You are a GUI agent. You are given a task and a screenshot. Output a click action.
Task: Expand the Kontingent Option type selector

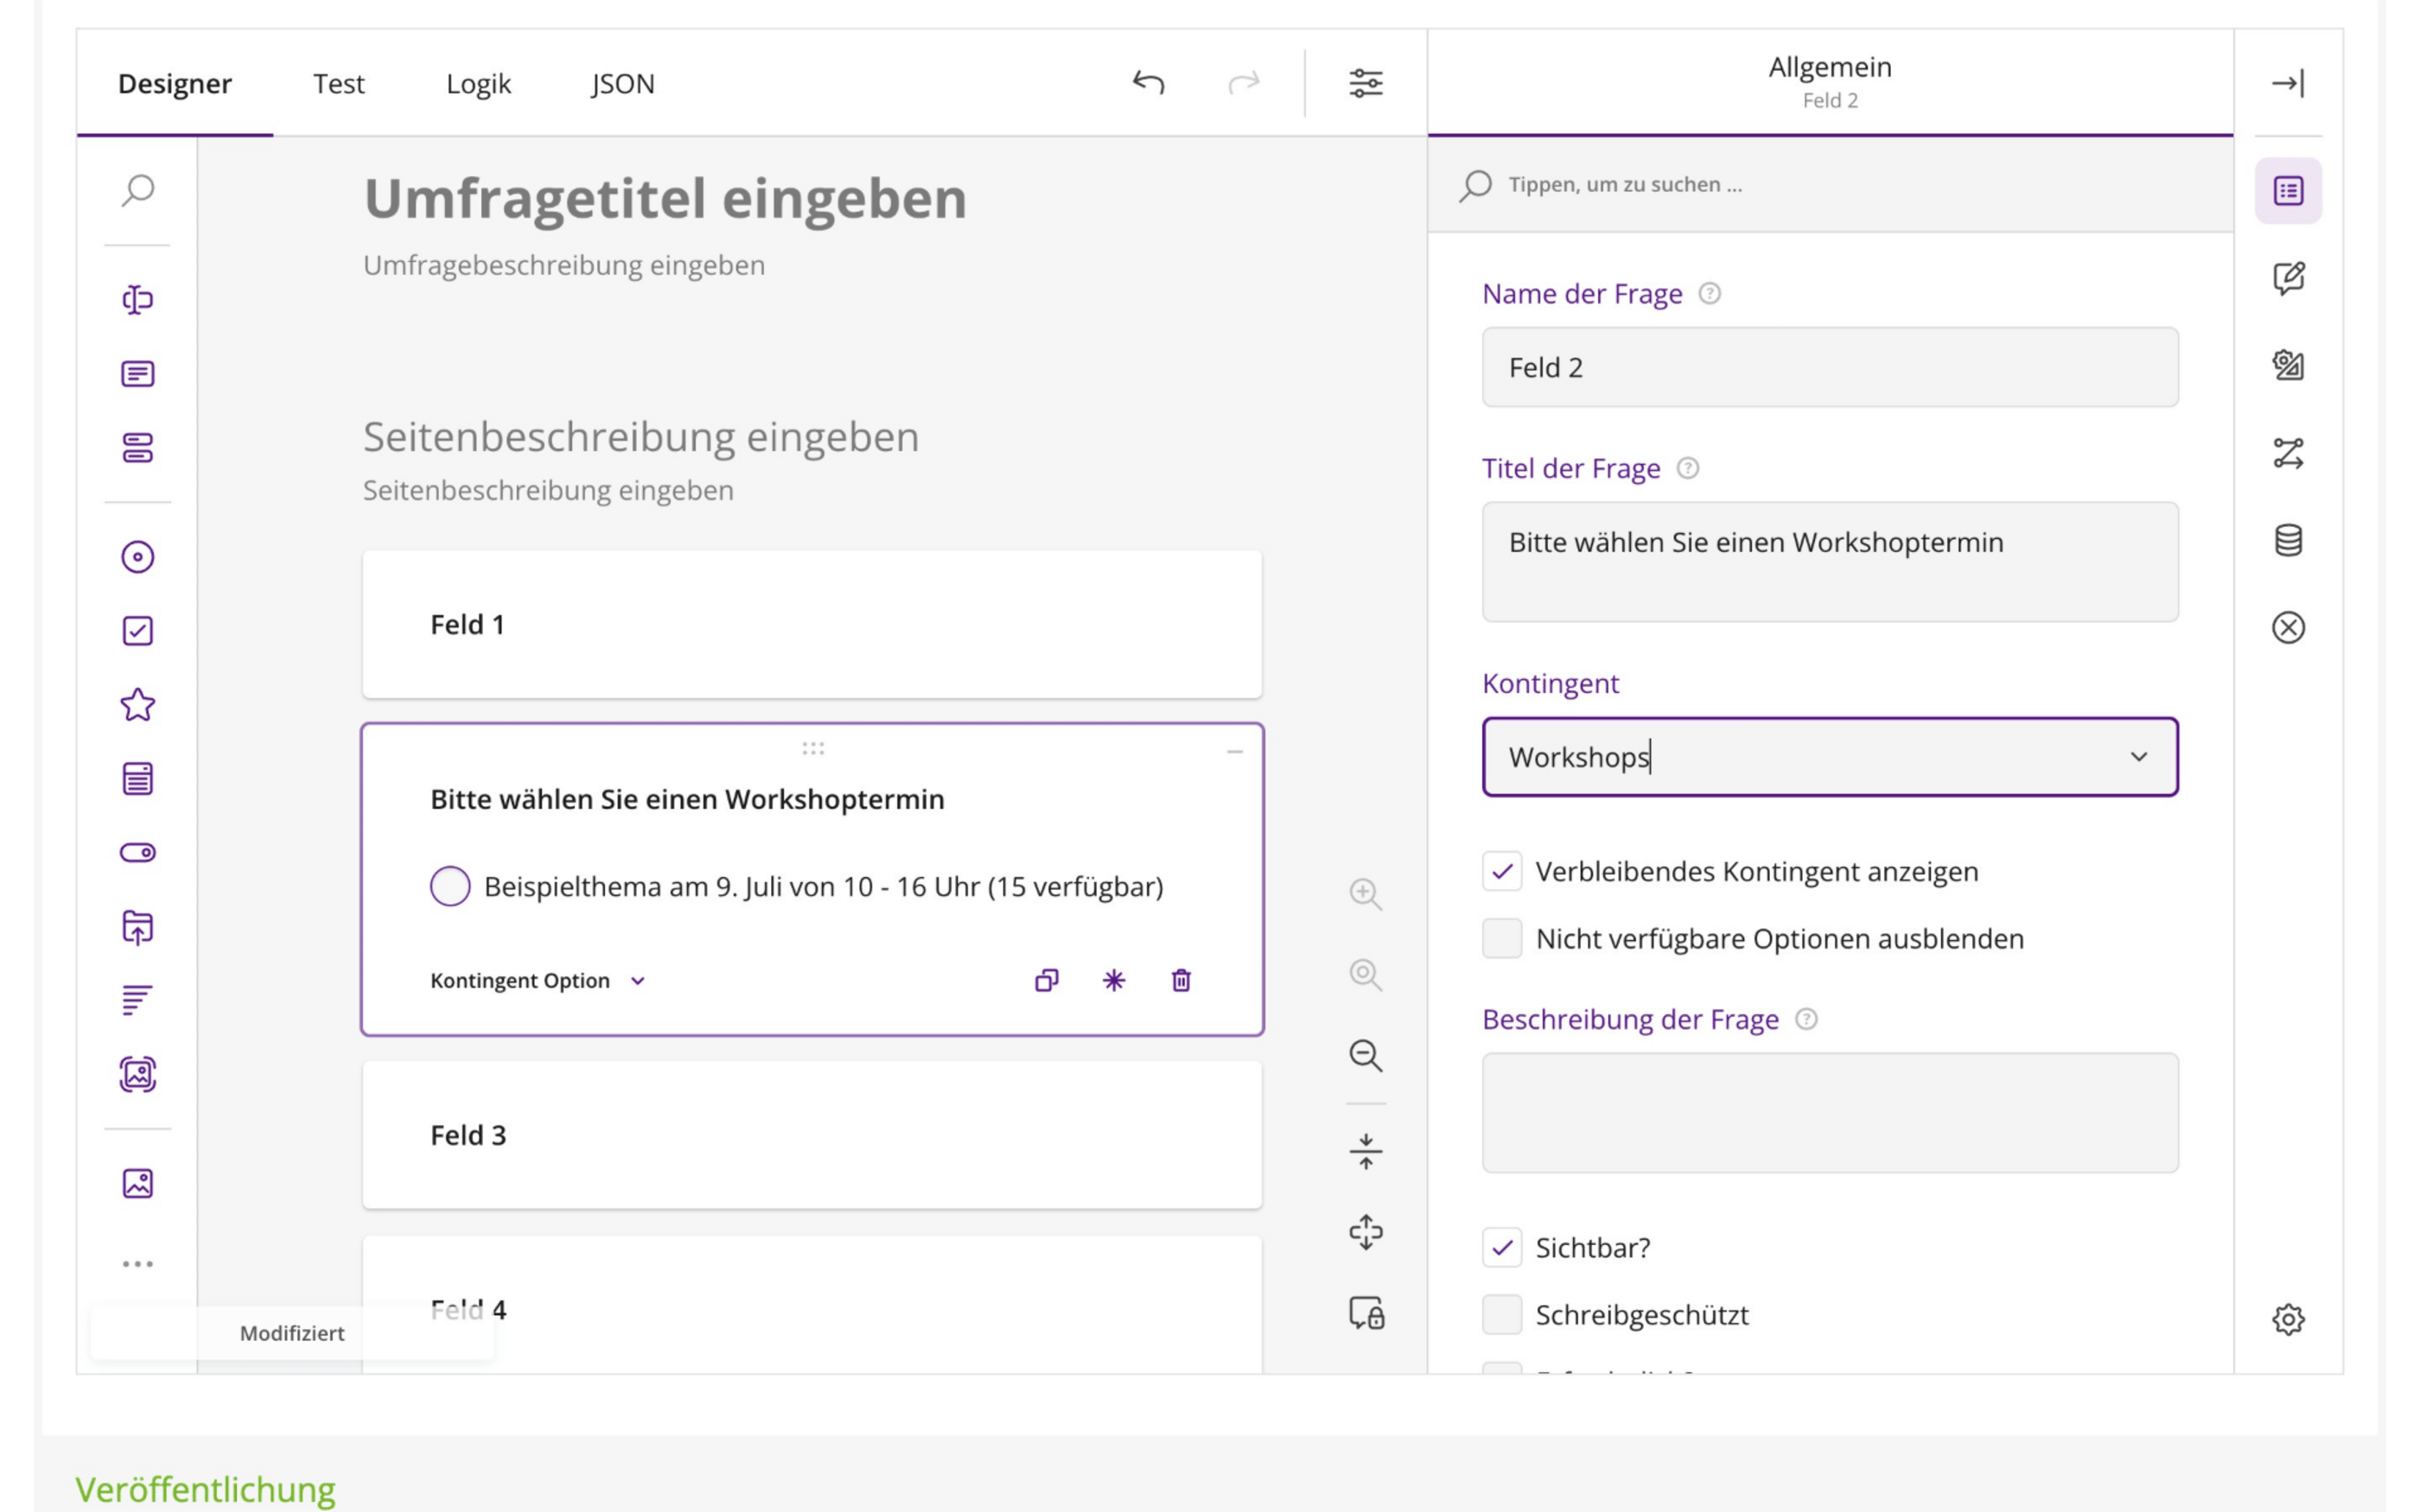(x=538, y=981)
